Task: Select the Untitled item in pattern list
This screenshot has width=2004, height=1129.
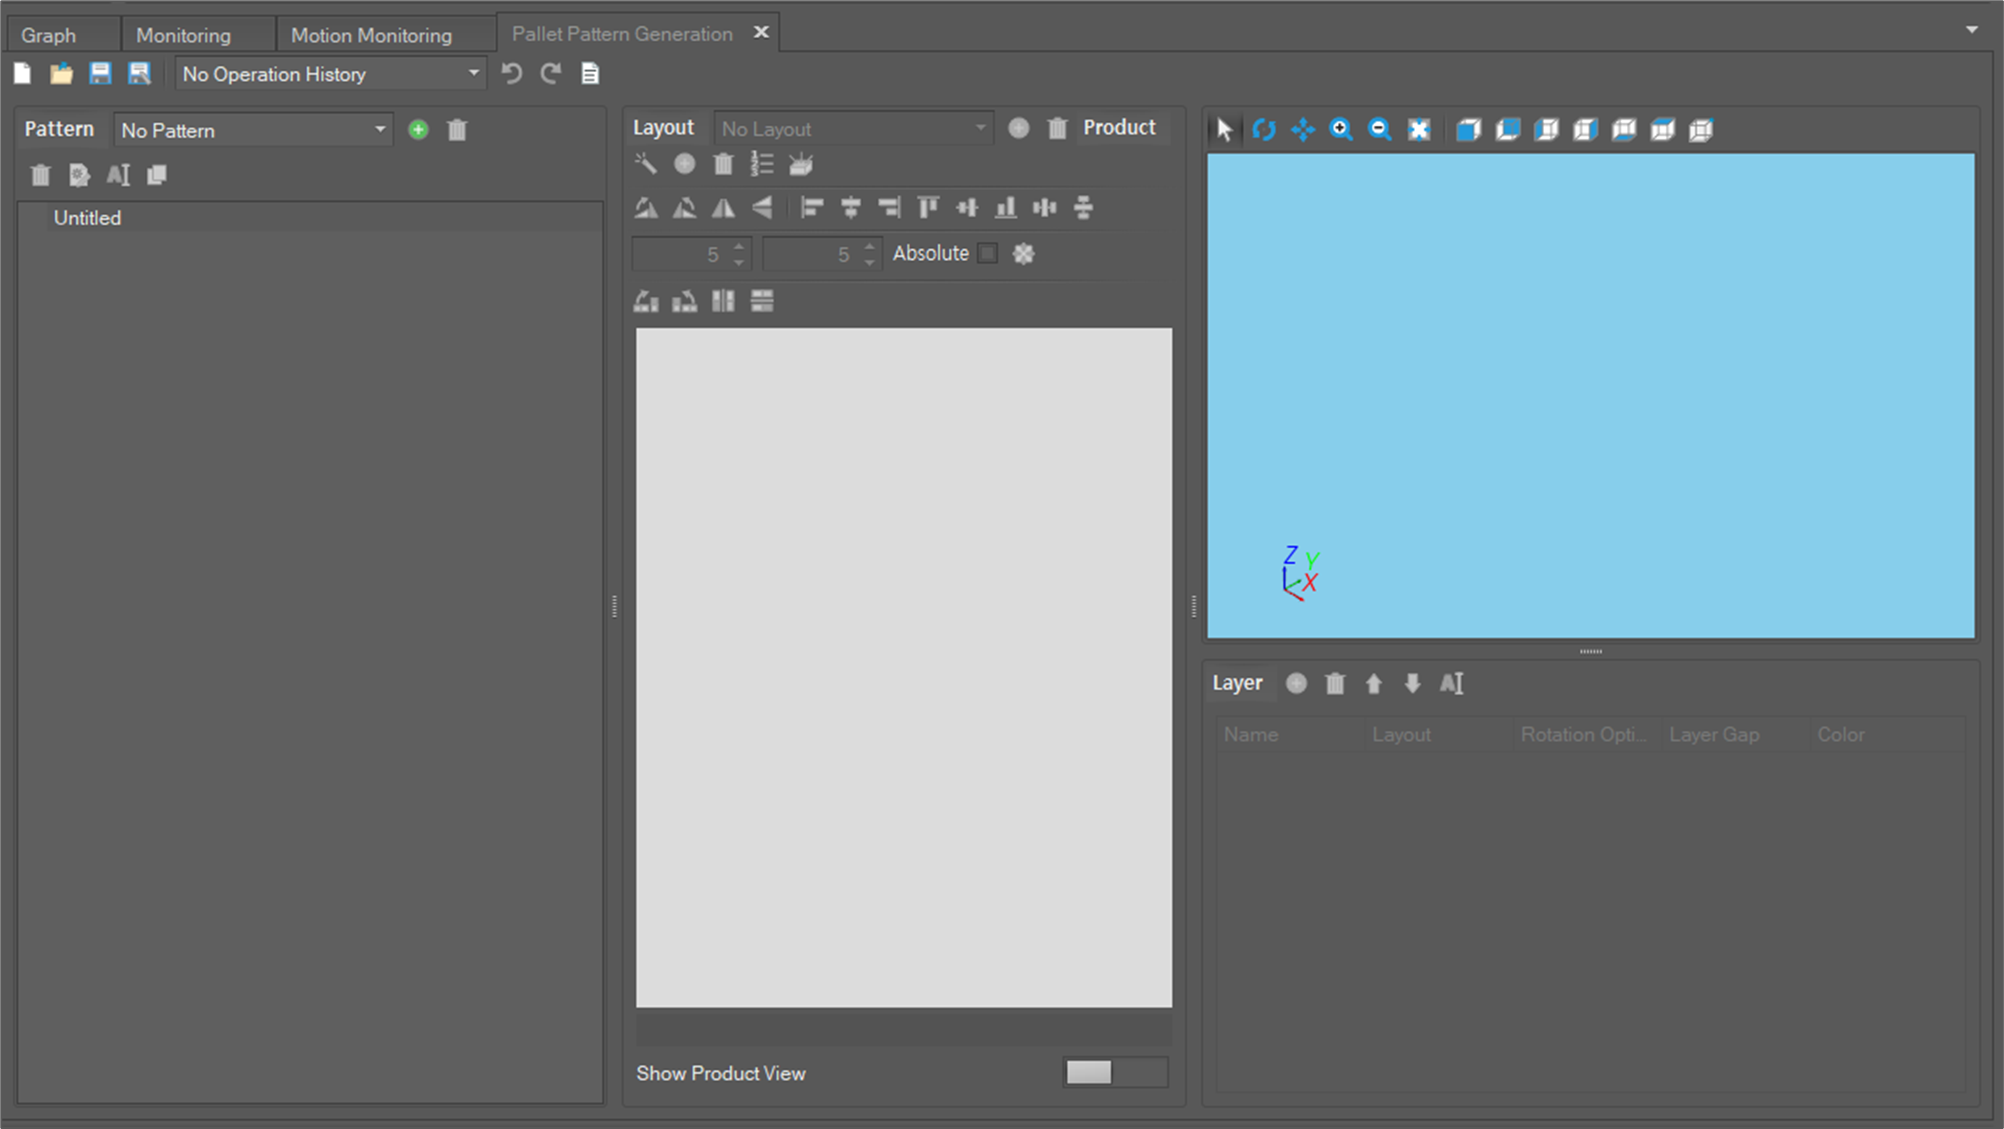Action: click(87, 218)
